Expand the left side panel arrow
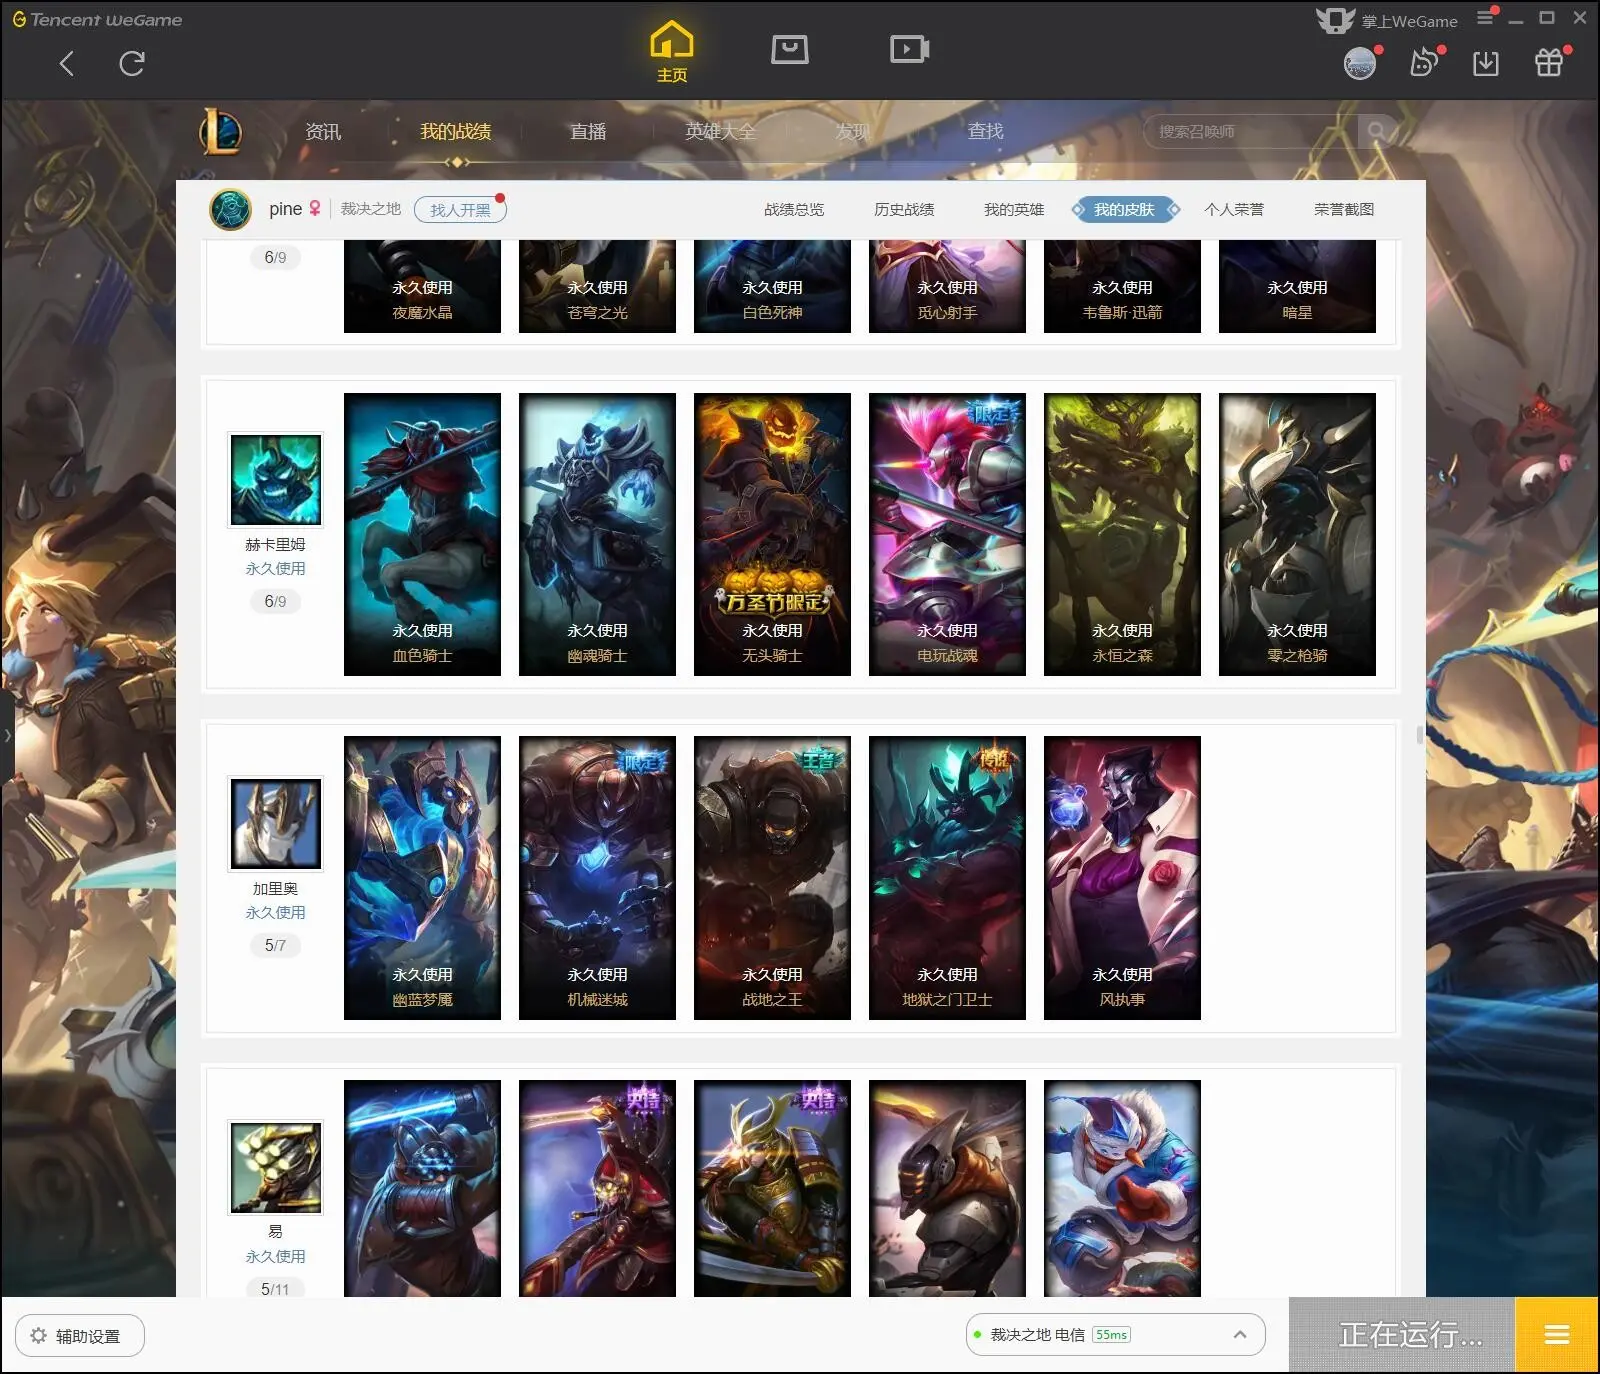This screenshot has height=1374, width=1600. pos(7,736)
